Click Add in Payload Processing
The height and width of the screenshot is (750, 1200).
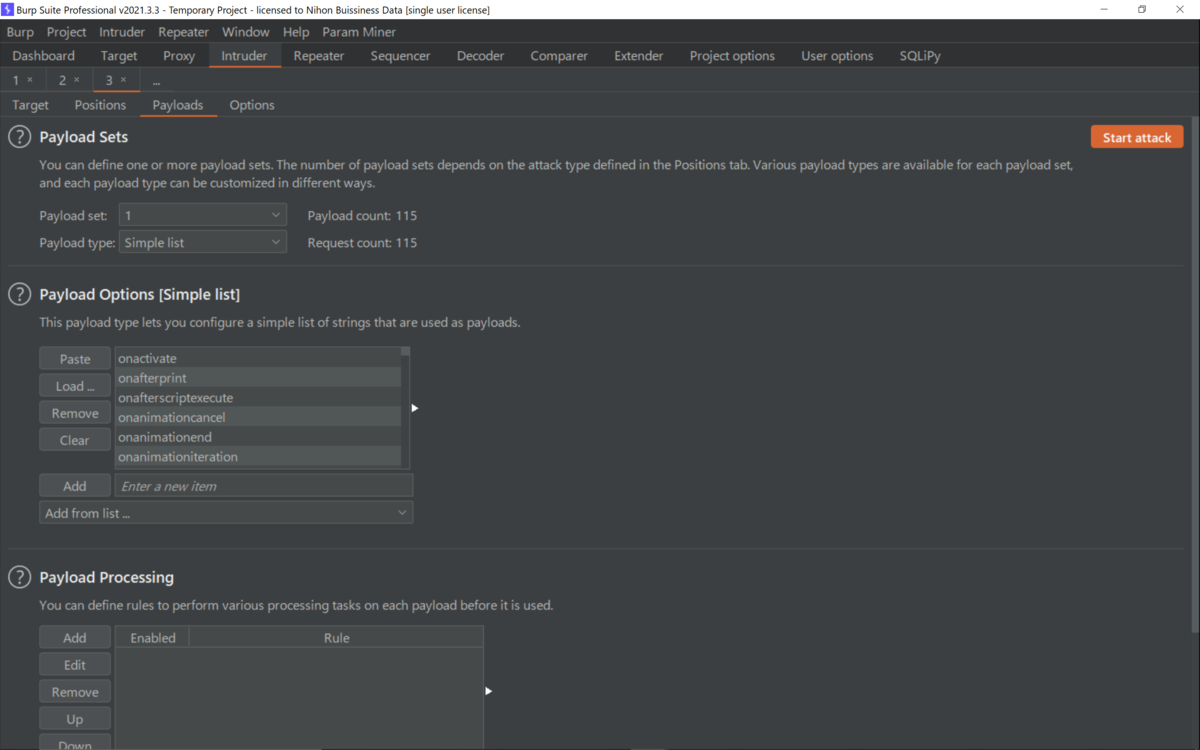pos(75,638)
